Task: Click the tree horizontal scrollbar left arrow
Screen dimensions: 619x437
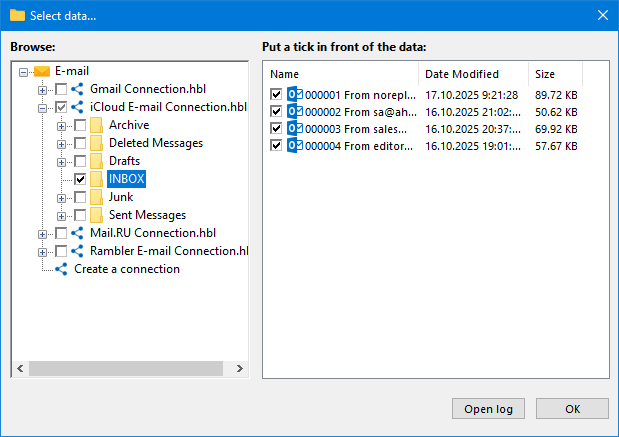Action: [x=21, y=368]
